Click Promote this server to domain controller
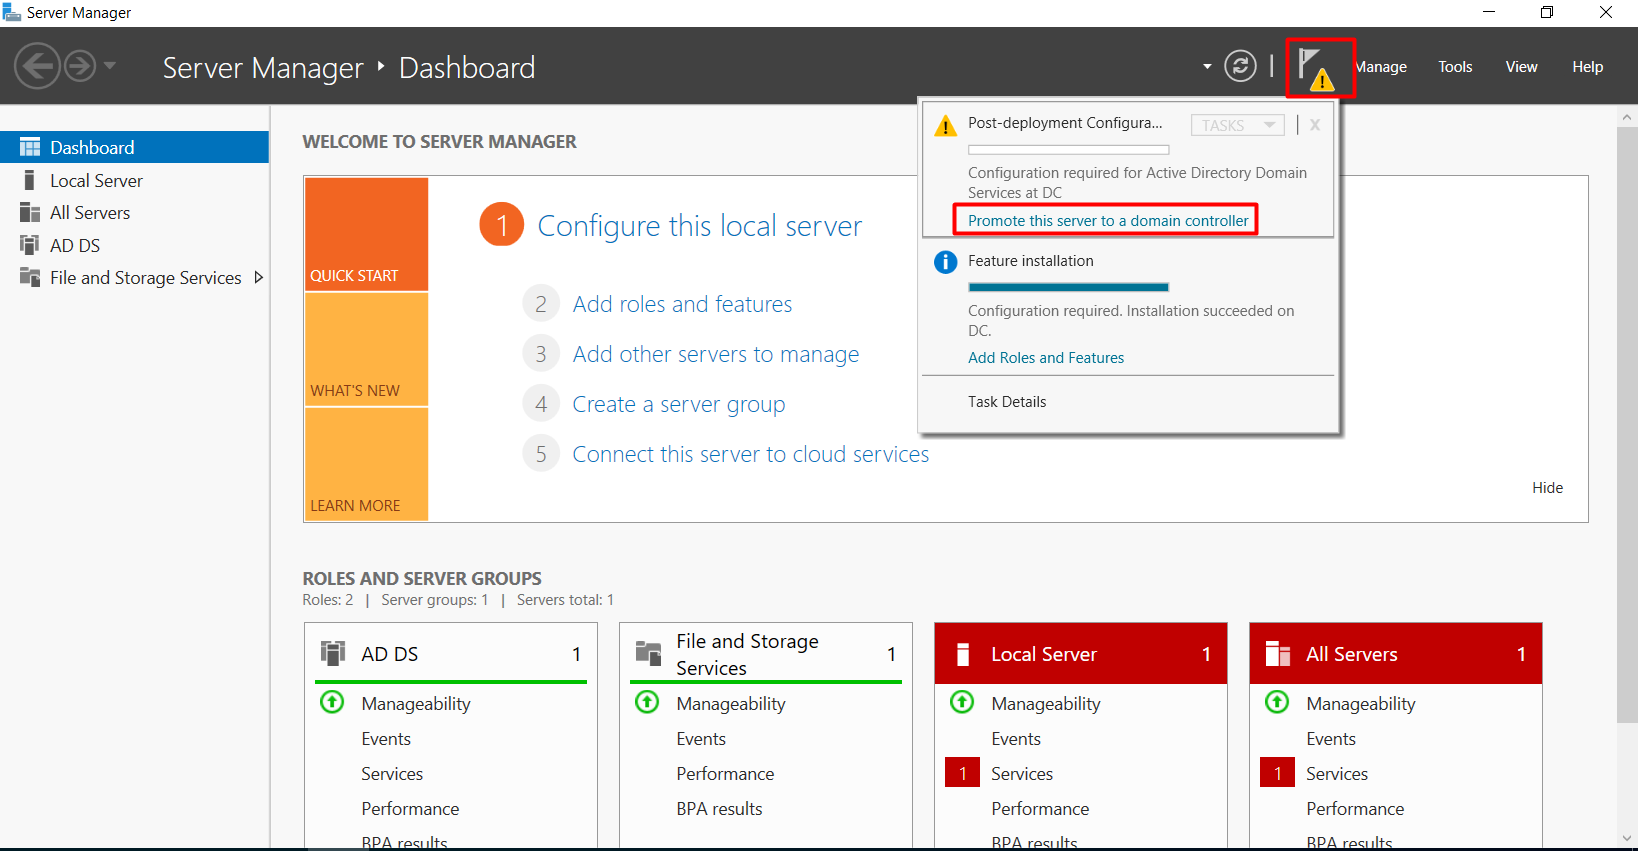 (1107, 220)
